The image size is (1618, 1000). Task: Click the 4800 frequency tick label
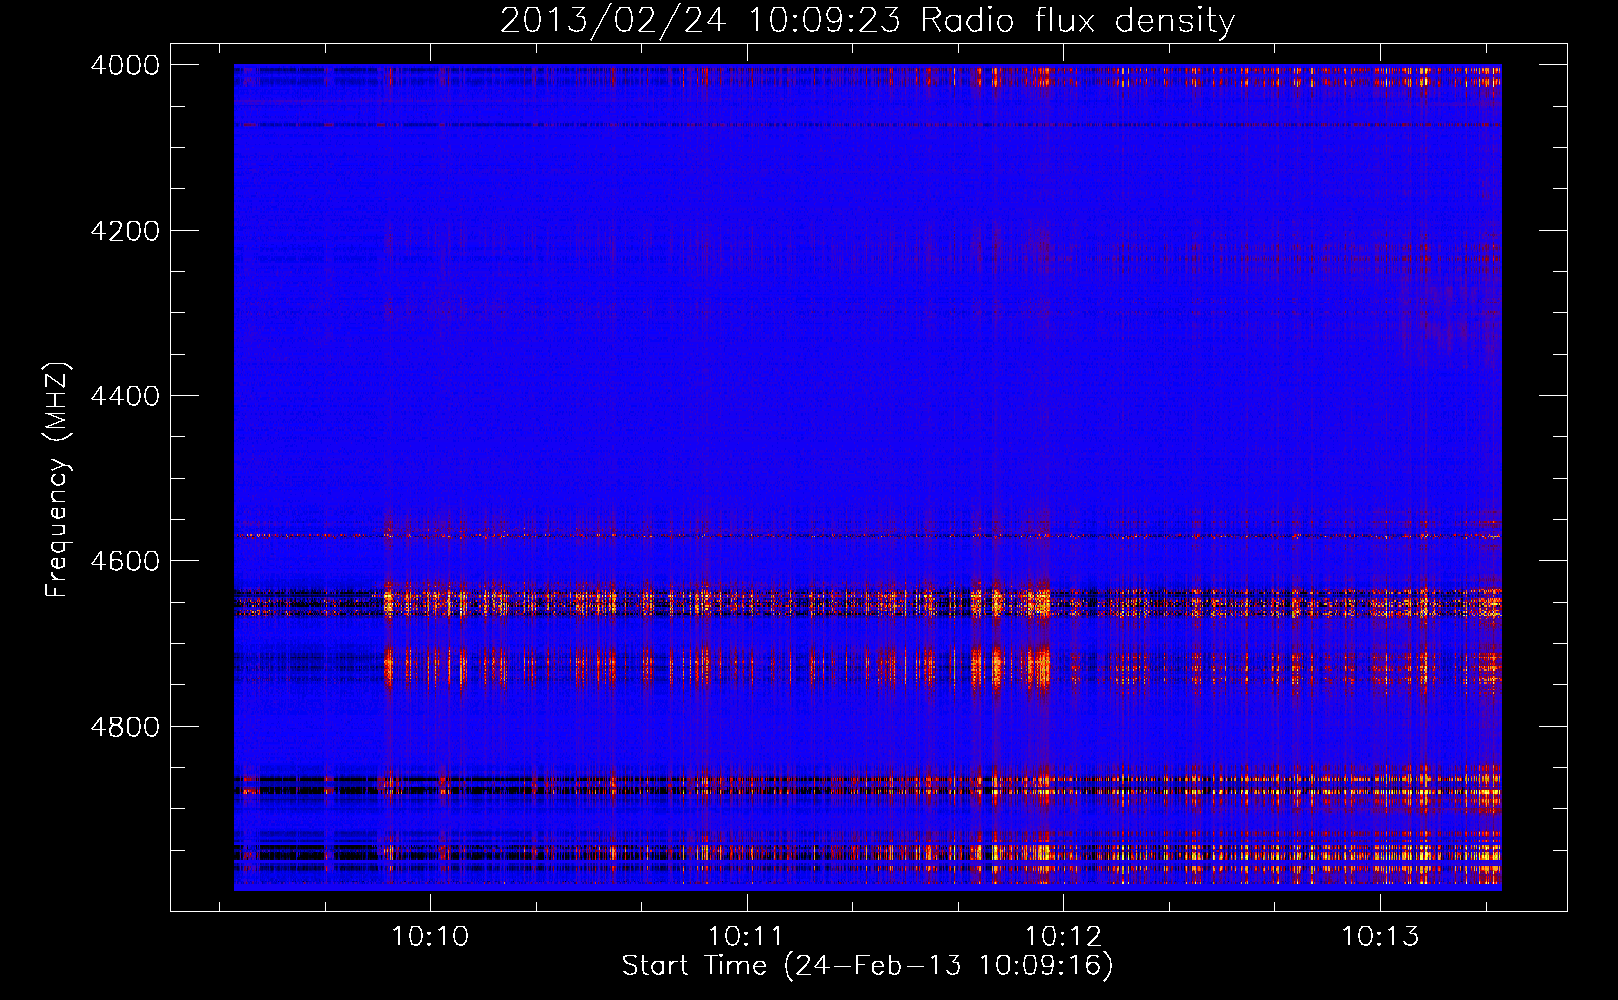(125, 727)
